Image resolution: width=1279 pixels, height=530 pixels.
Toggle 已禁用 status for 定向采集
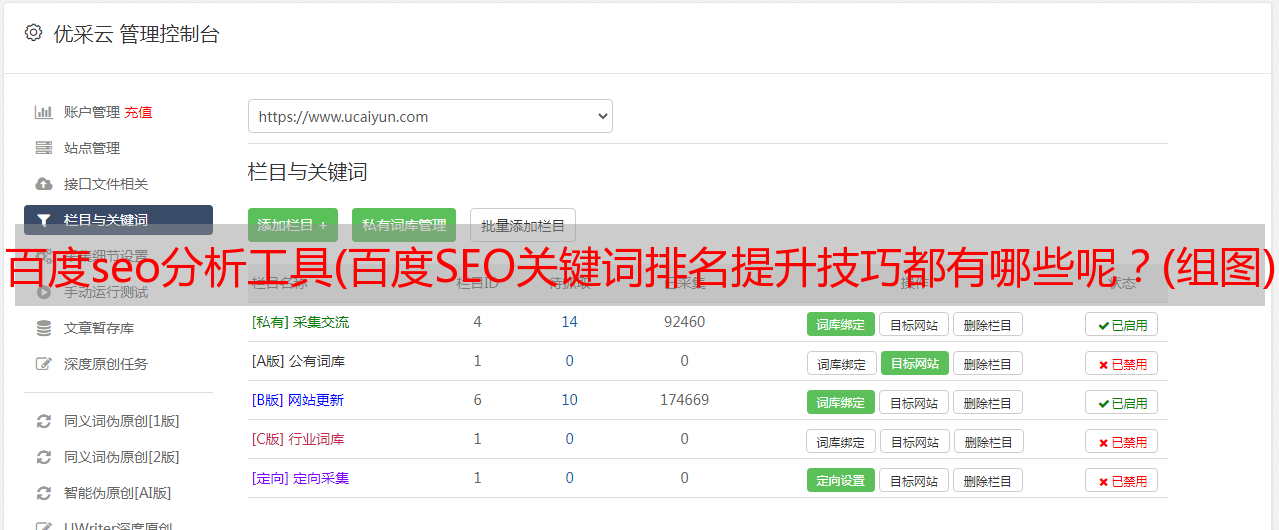pyautogui.click(x=1122, y=480)
